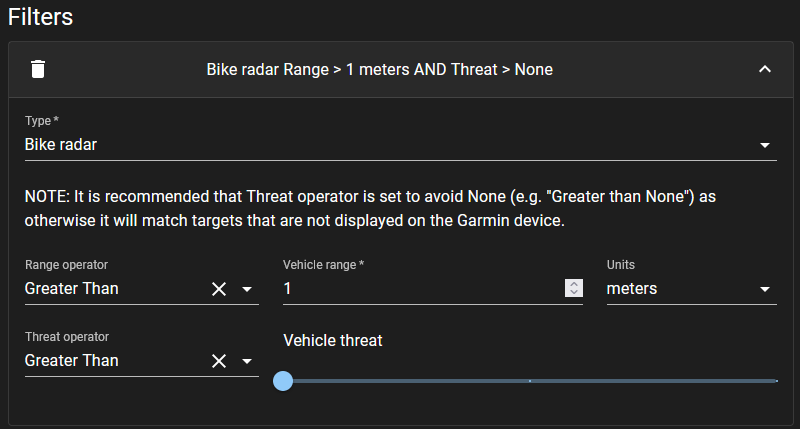Set Vehicle threat slider to maximum end

775,381
